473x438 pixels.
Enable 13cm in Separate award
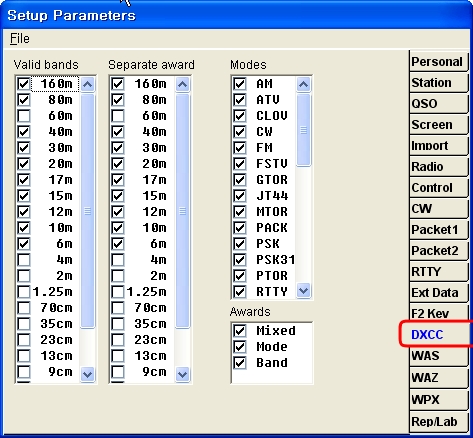[118, 356]
